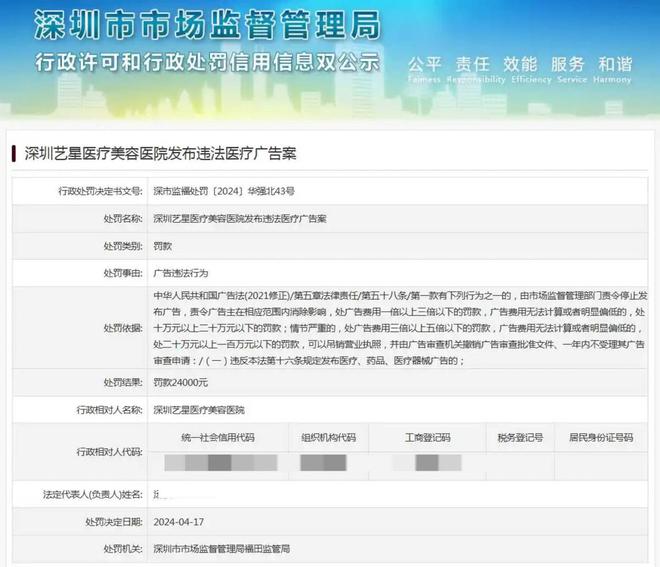Select the 组织机构代码 column header
This screenshot has width=660, height=567.
point(328,437)
